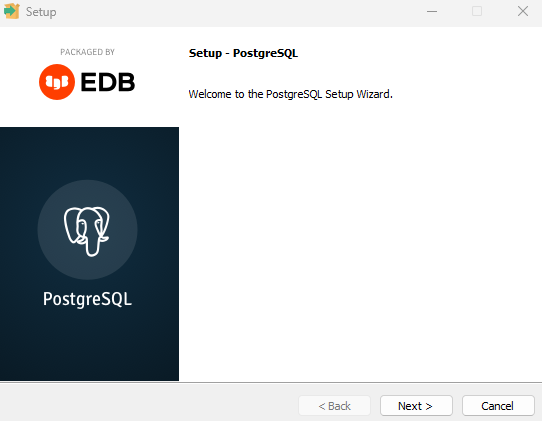The height and width of the screenshot is (421, 542).
Task: Click the installer box icon in title bar
Action: coord(11,11)
